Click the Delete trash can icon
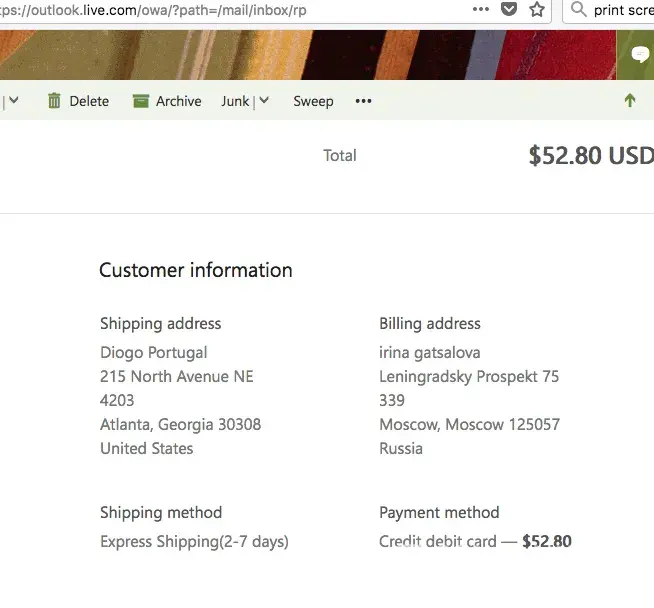Image resolution: width=654 pixels, height=608 pixels. pos(54,101)
